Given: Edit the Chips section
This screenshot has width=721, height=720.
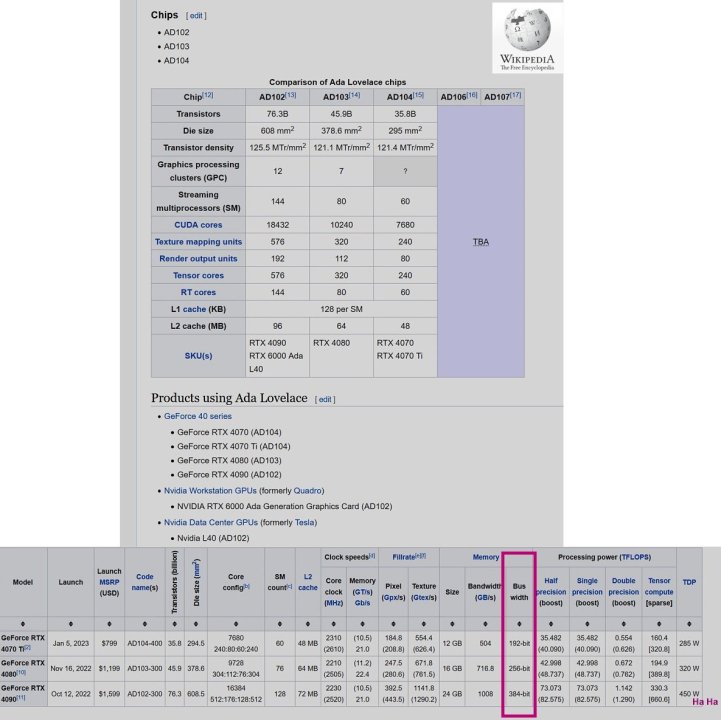Looking at the screenshot, I should tap(196, 16).
